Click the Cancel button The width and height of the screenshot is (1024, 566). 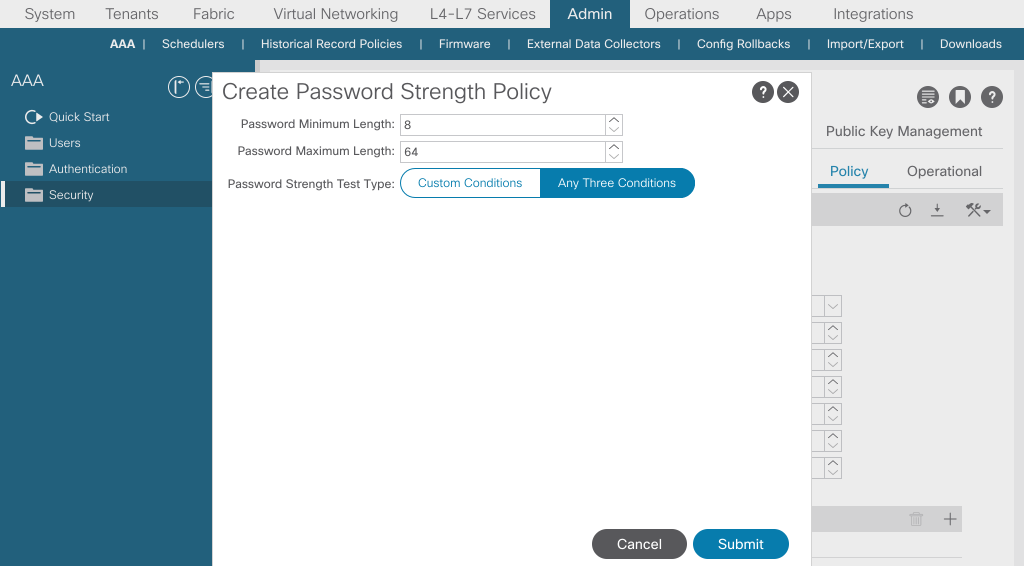(x=639, y=544)
